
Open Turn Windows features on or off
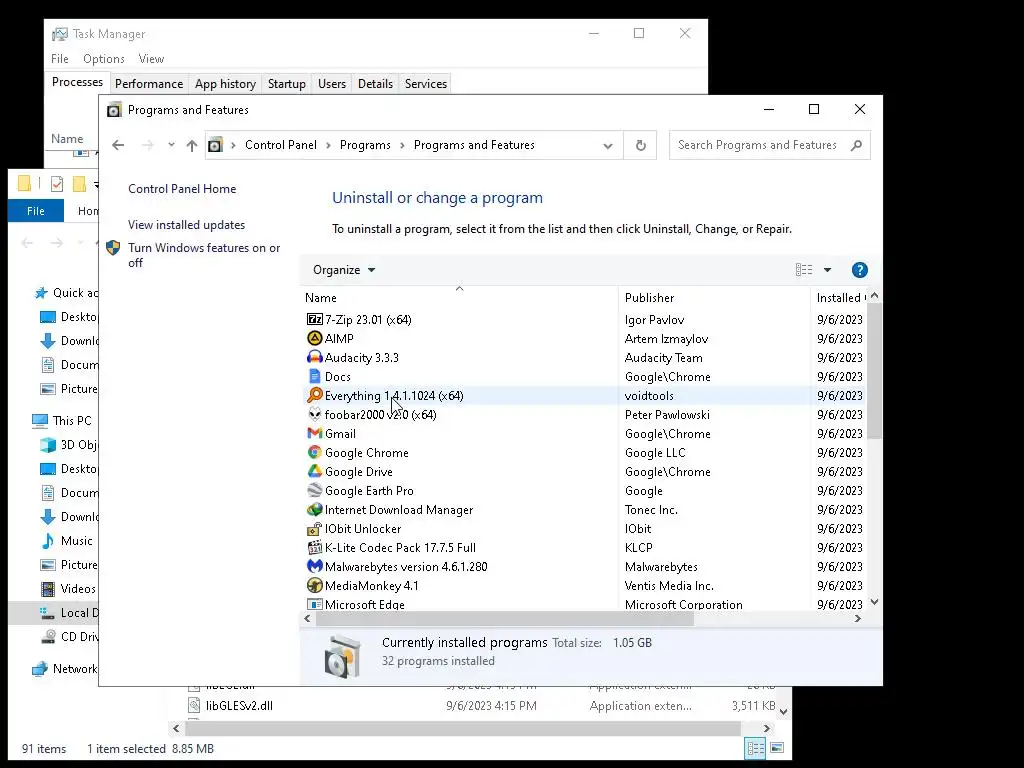[204, 255]
